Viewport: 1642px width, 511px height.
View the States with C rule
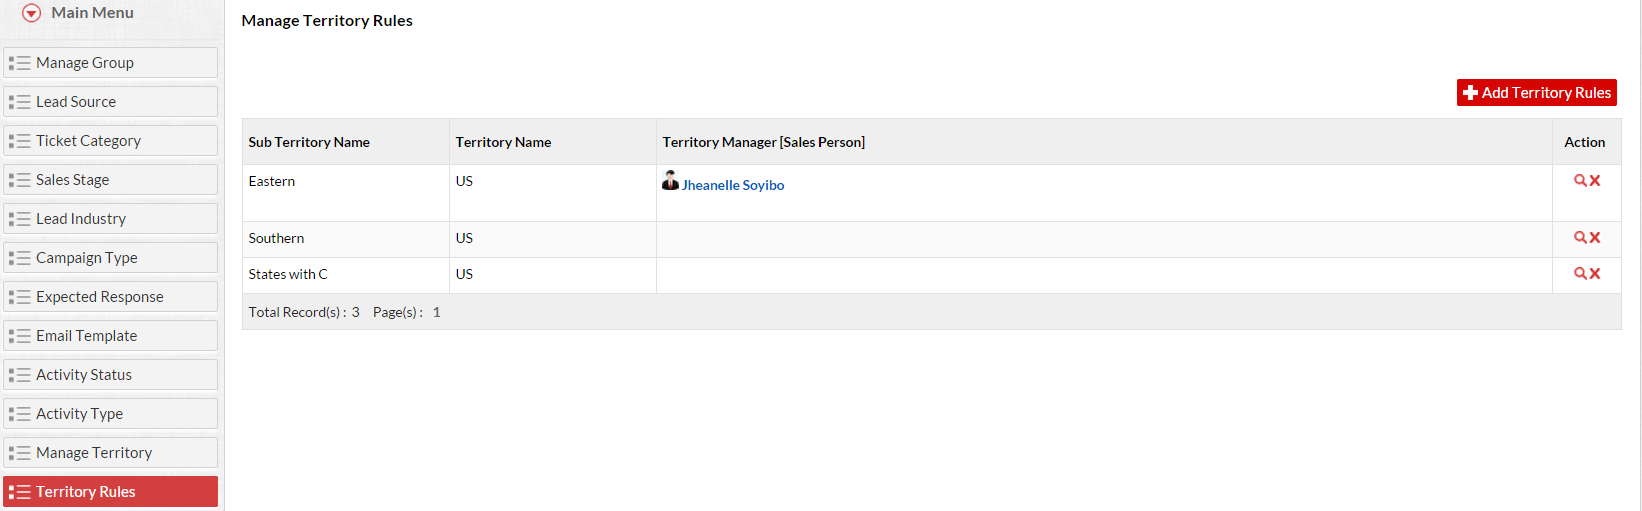coord(1580,274)
